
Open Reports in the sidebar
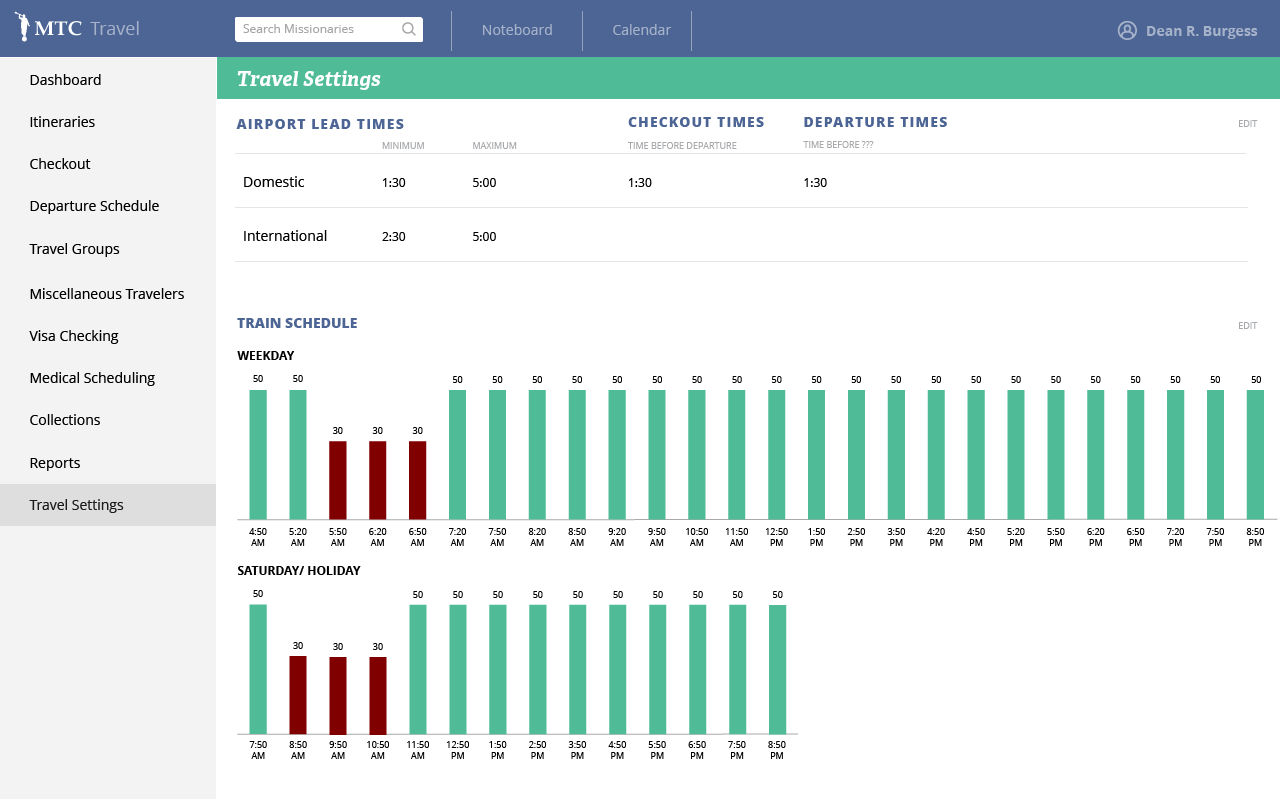pos(55,463)
